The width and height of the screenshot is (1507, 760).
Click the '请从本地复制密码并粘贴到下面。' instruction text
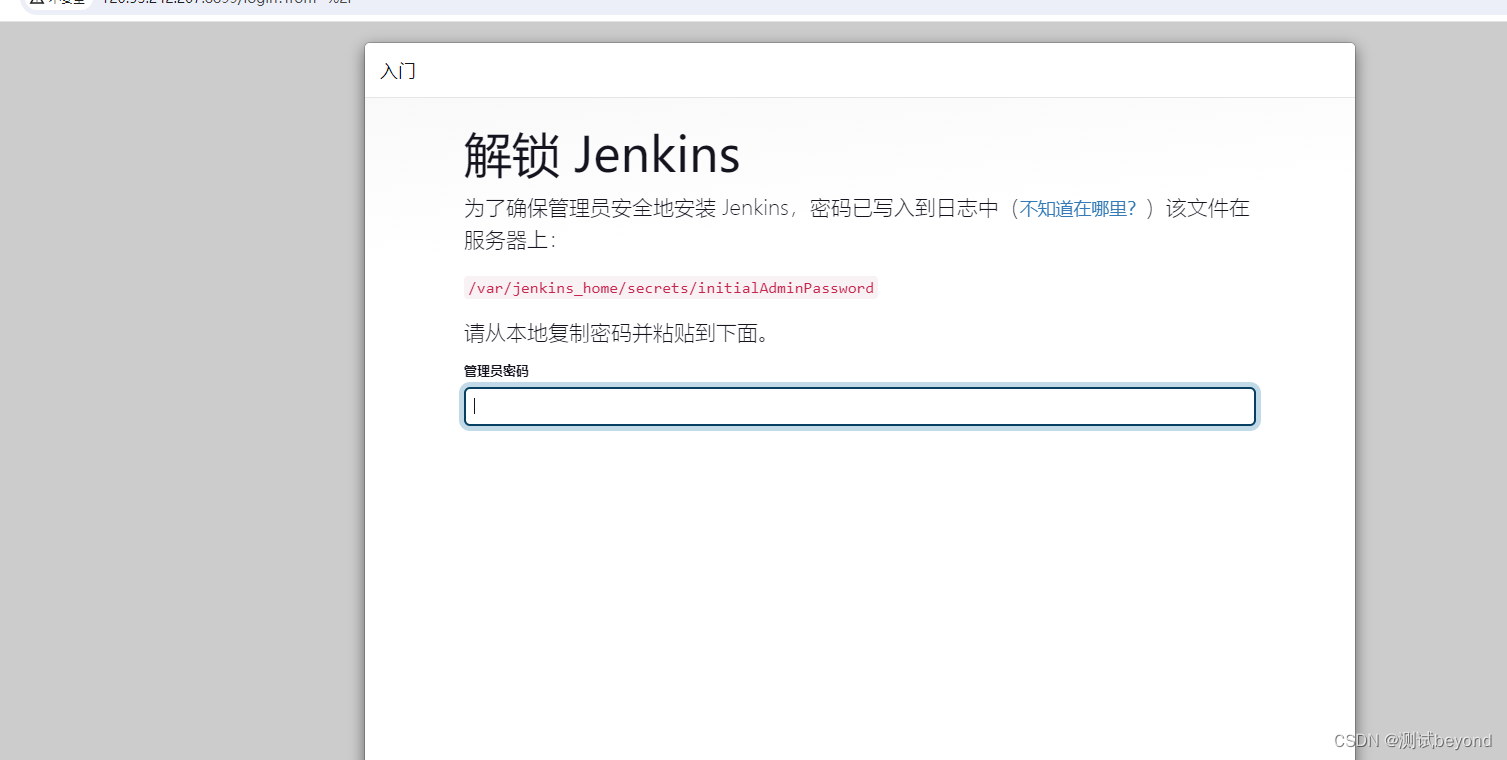(x=618, y=333)
